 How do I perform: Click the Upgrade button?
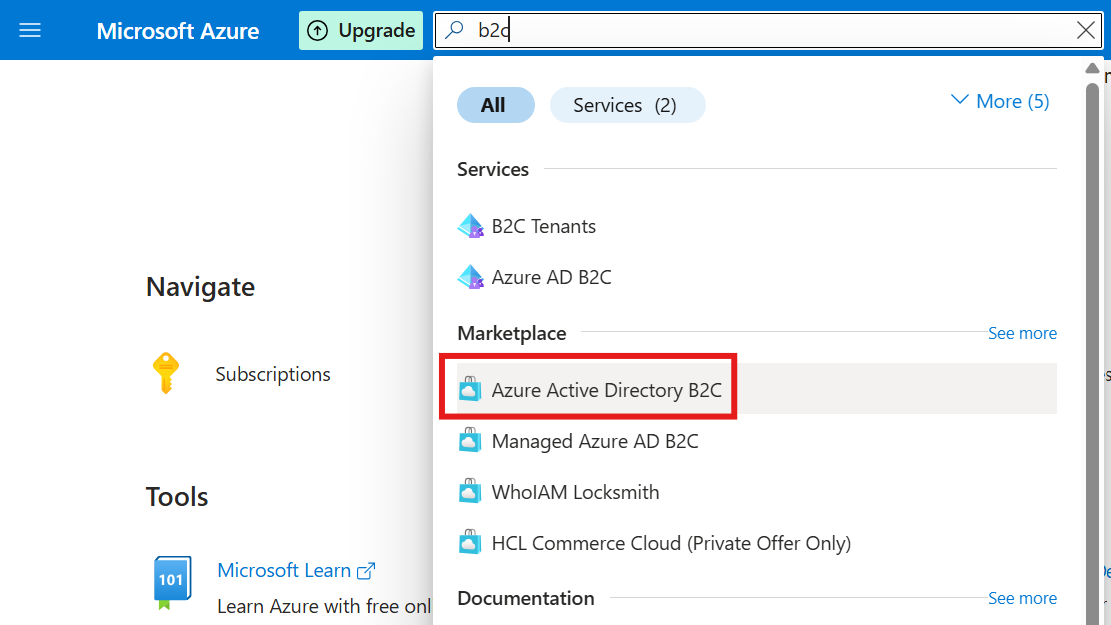(x=361, y=30)
